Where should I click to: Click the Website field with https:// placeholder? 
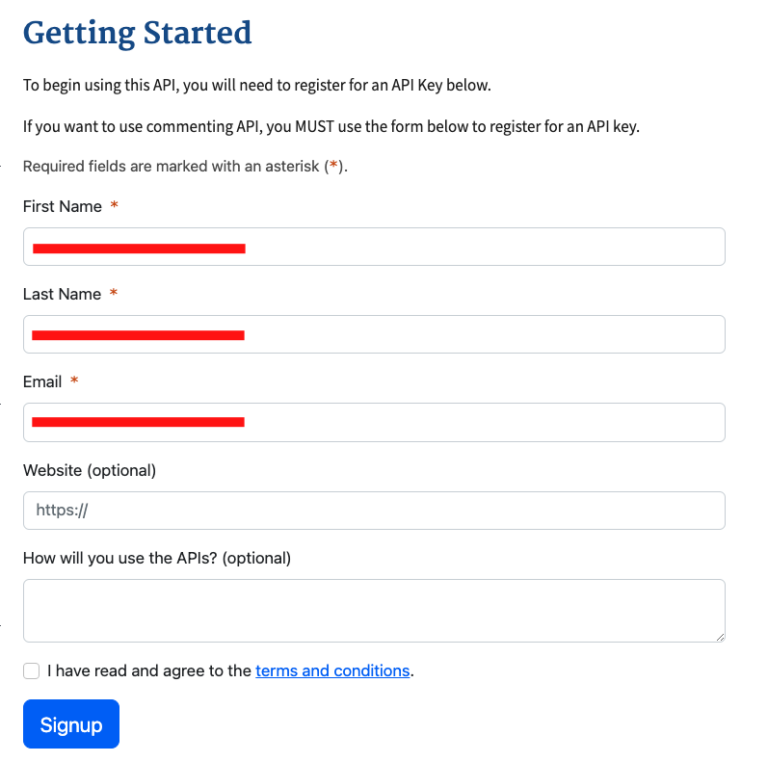374,510
